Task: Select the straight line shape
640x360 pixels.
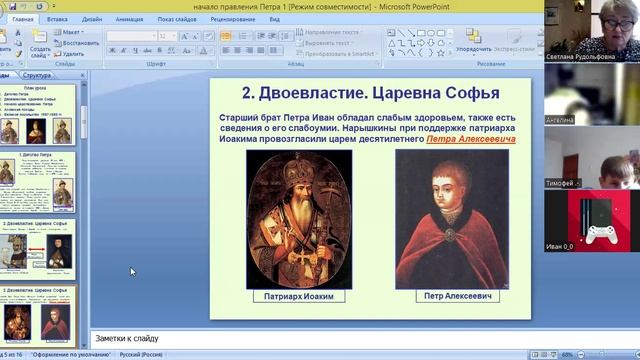Action: [x=402, y=33]
